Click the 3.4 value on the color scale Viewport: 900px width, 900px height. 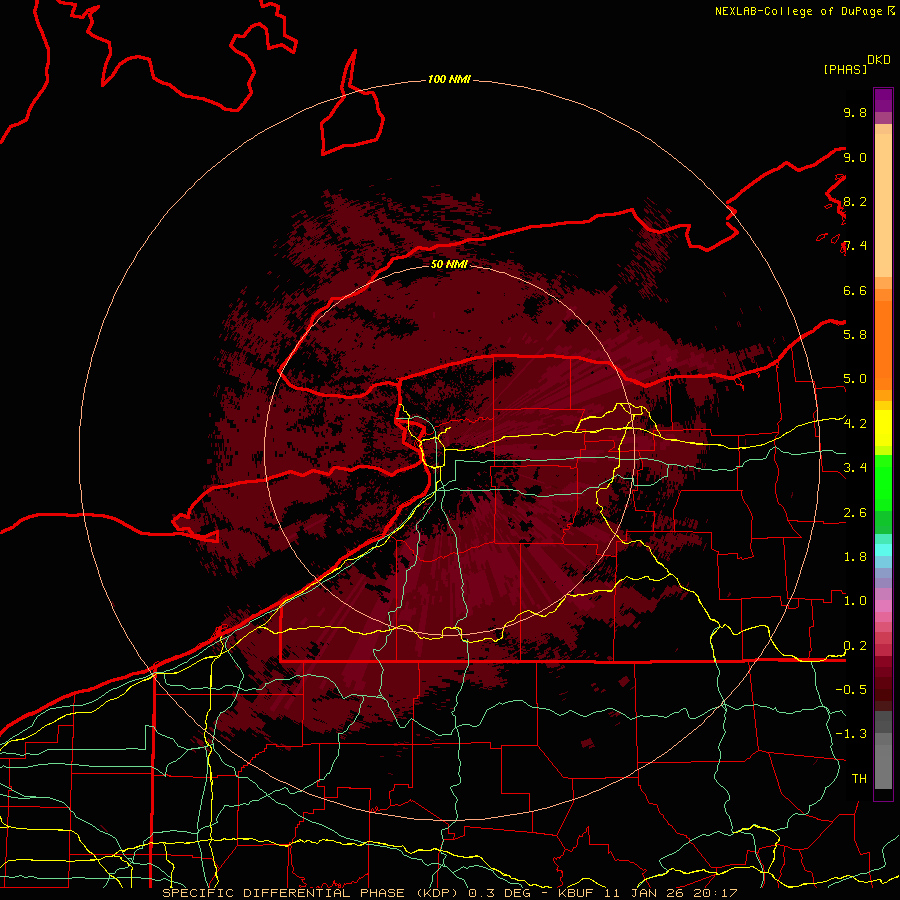855,467
